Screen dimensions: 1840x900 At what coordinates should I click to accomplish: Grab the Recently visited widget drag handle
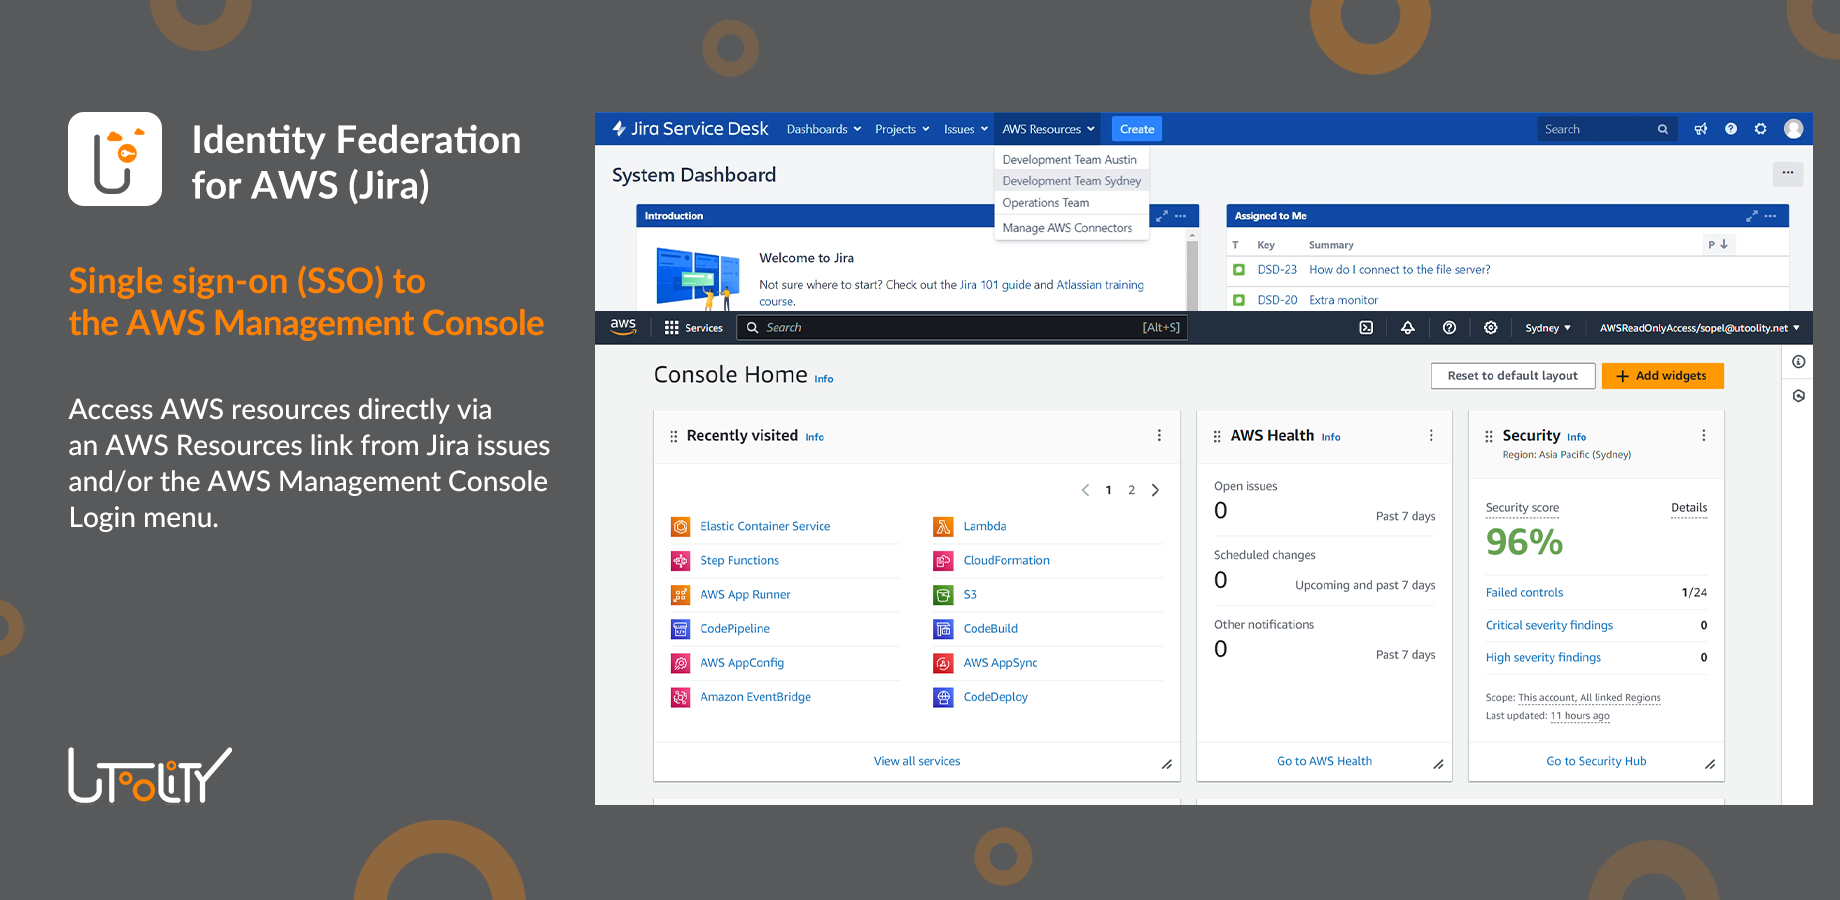673,437
